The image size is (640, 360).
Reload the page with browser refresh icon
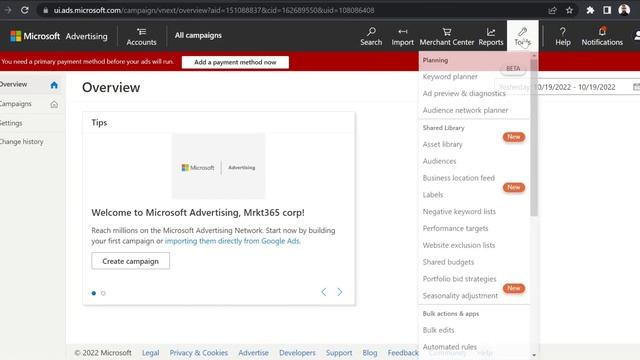coord(24,10)
